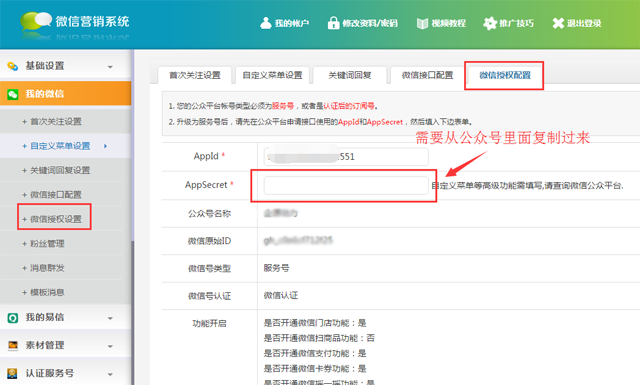The height and width of the screenshot is (385, 640).
Task: Open 自定义菜单设置 in the sidebar
Action: [x=60, y=146]
